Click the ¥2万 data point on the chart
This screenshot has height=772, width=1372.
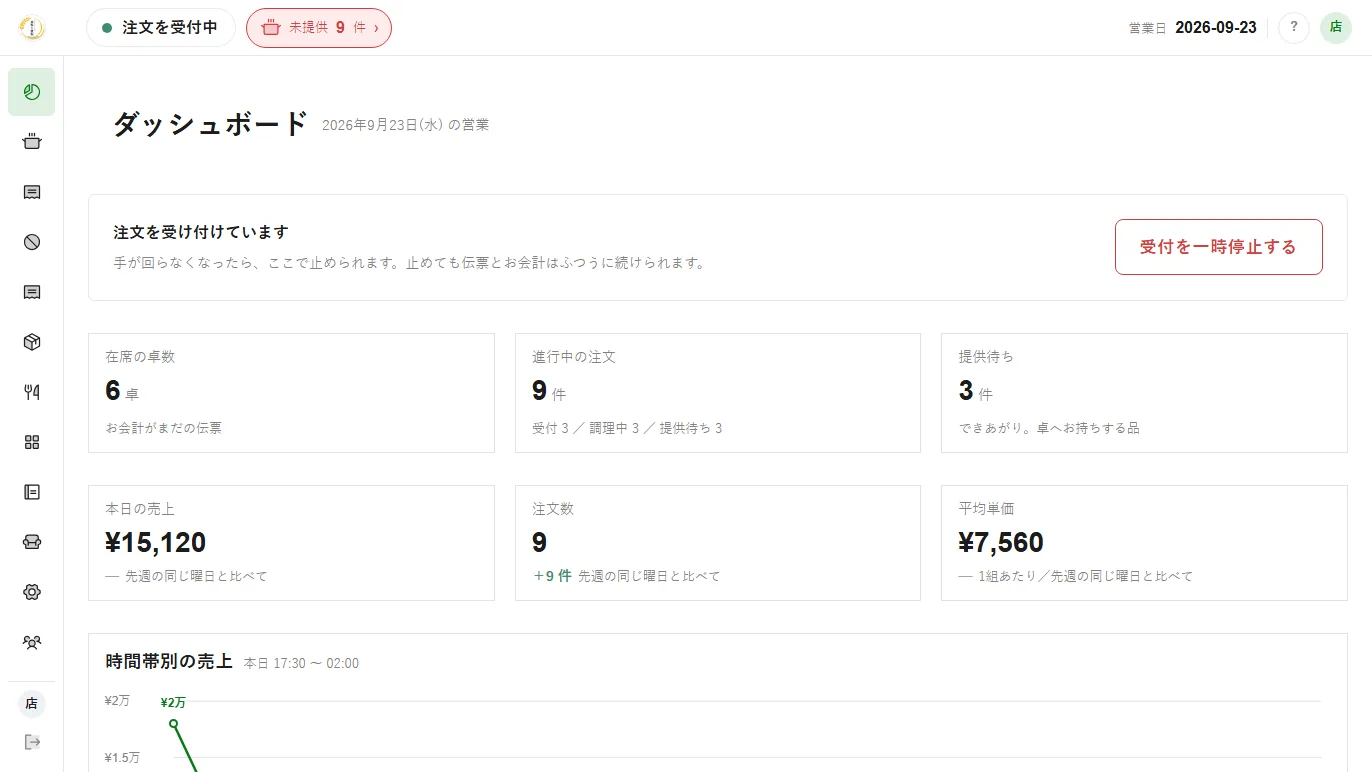pos(173,723)
